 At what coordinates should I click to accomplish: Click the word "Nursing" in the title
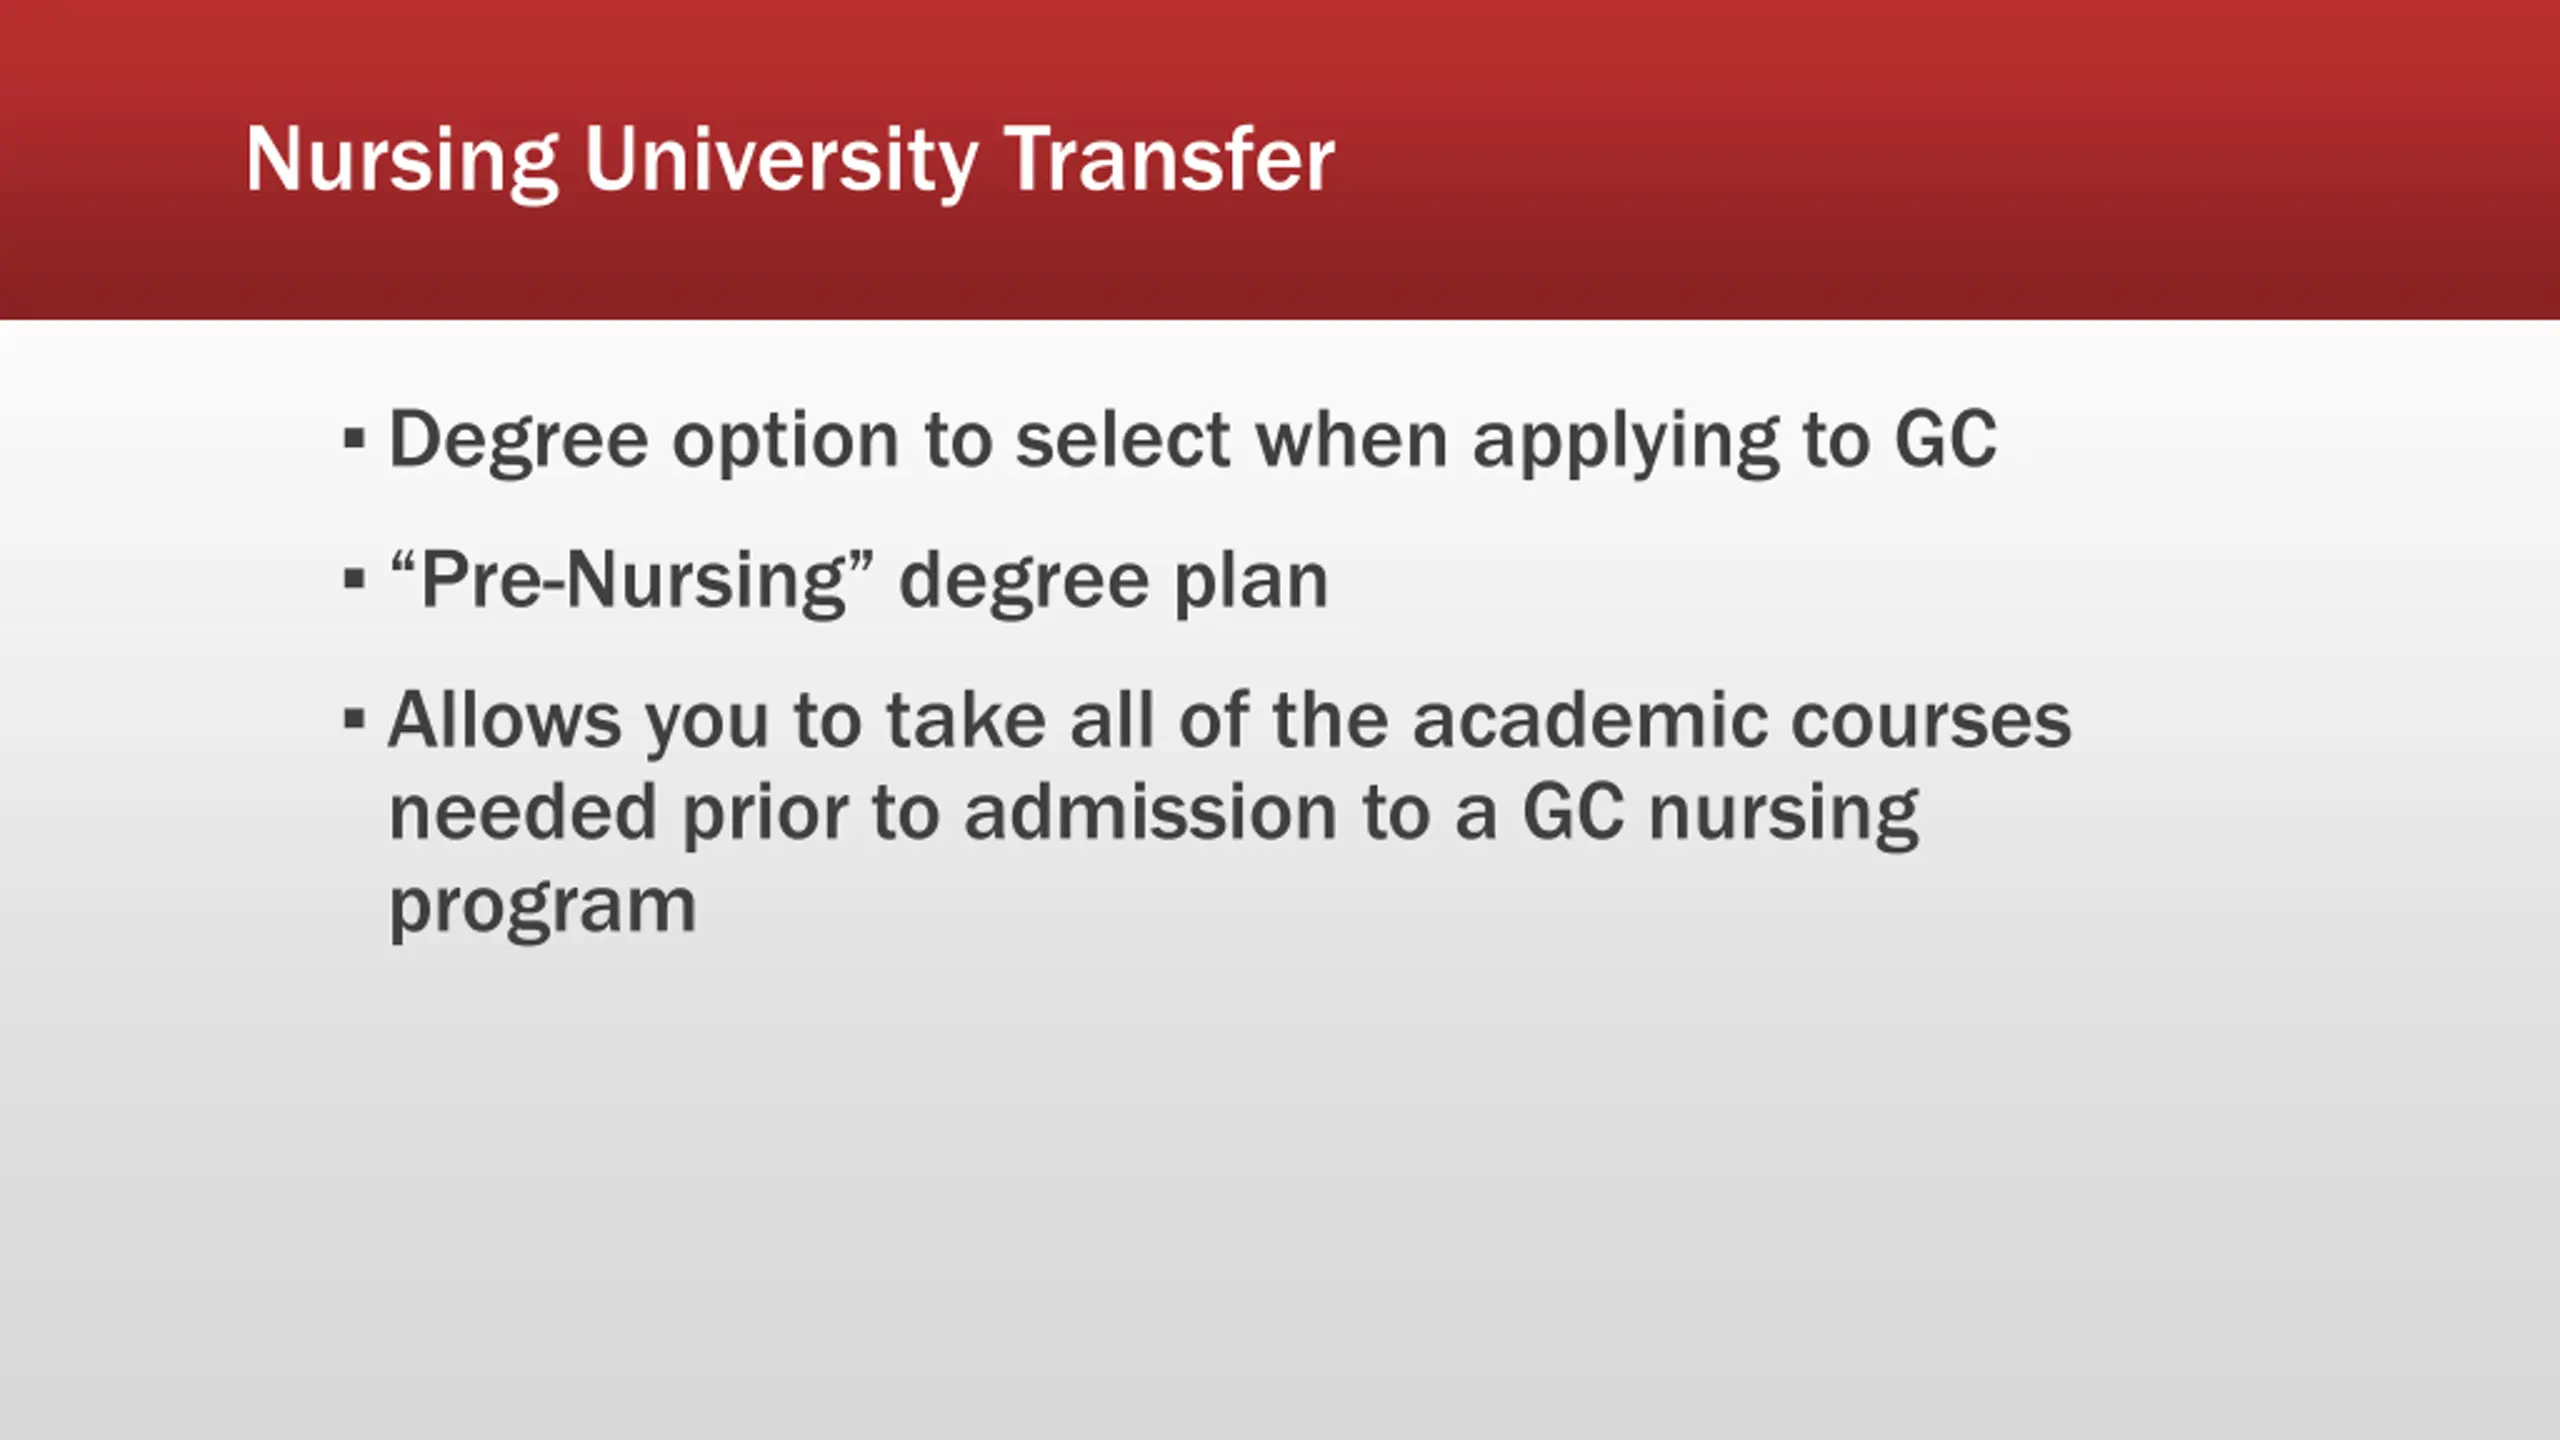pos(402,161)
